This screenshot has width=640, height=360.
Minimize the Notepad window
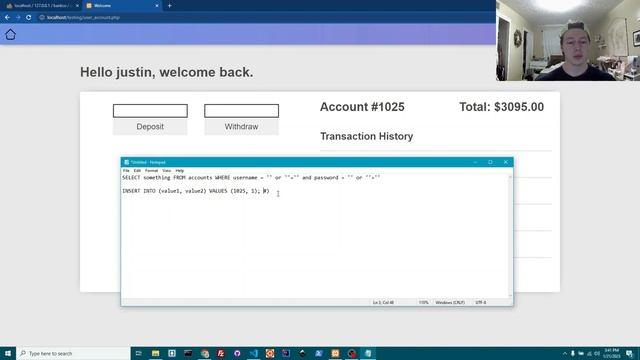tap(475, 162)
